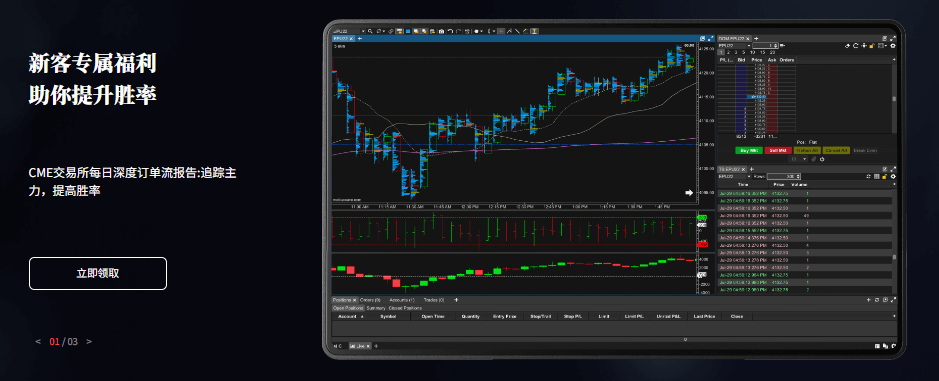Go to next banner slide arrow
This screenshot has height=381, width=939.
[x=89, y=341]
